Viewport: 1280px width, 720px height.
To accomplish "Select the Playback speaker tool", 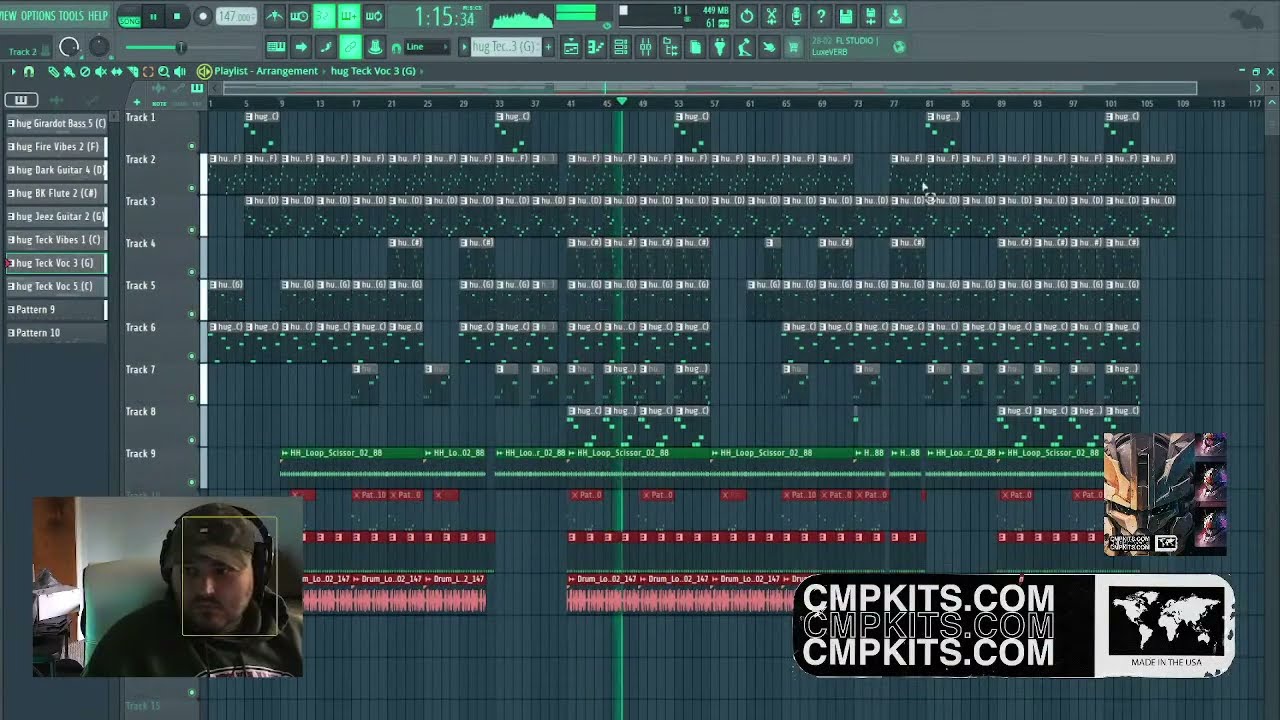I will point(180,71).
